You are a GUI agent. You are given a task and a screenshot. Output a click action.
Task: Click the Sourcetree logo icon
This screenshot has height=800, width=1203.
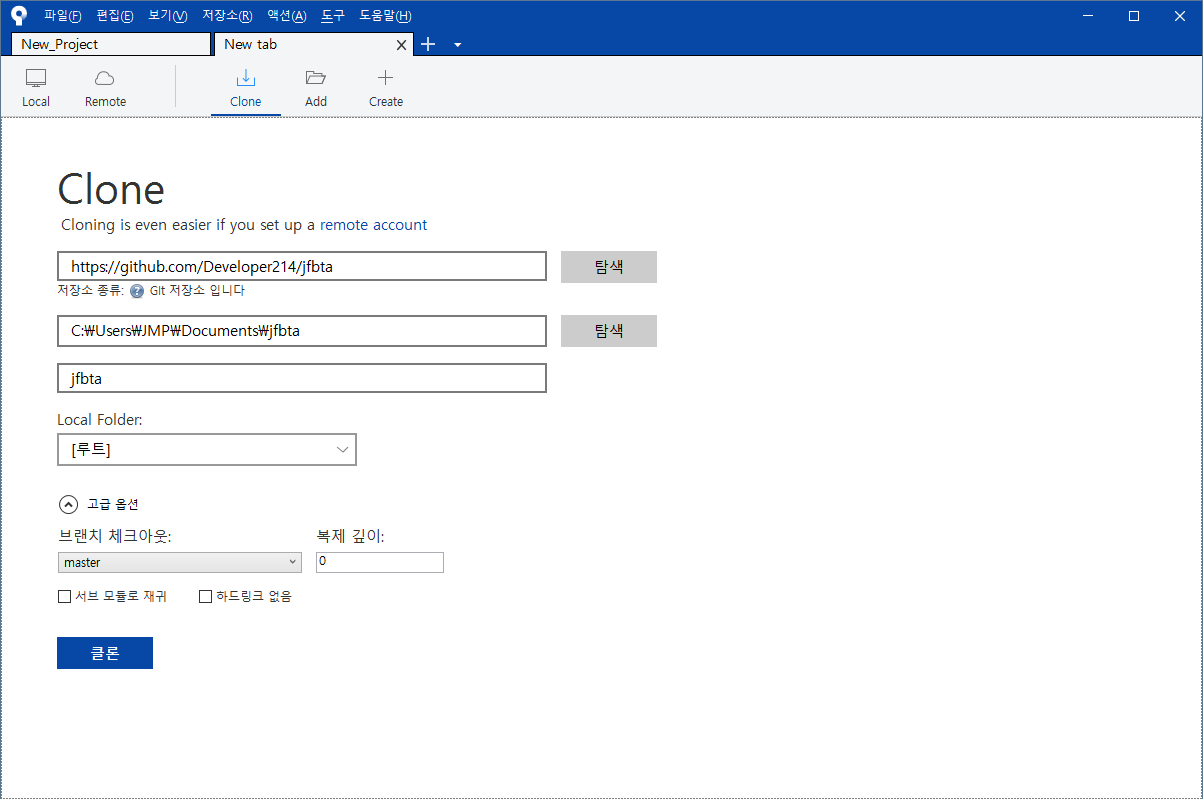pyautogui.click(x=18, y=15)
